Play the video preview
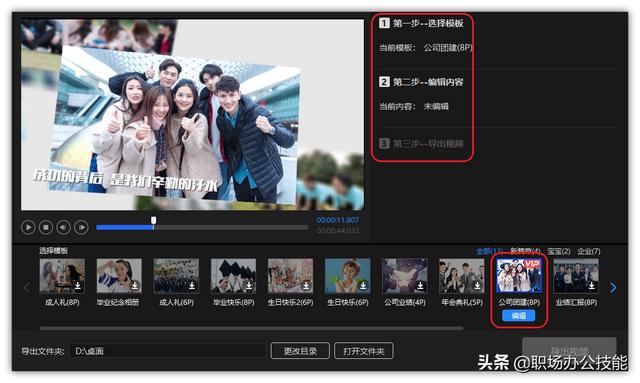 pos(28,227)
